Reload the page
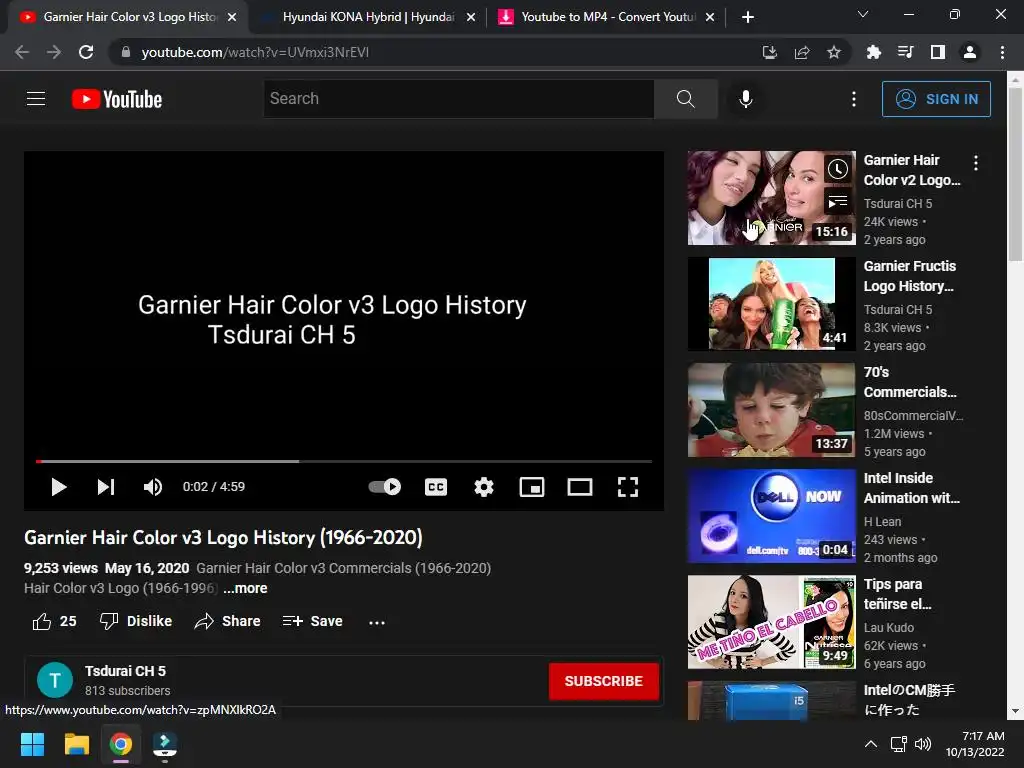 (86, 52)
